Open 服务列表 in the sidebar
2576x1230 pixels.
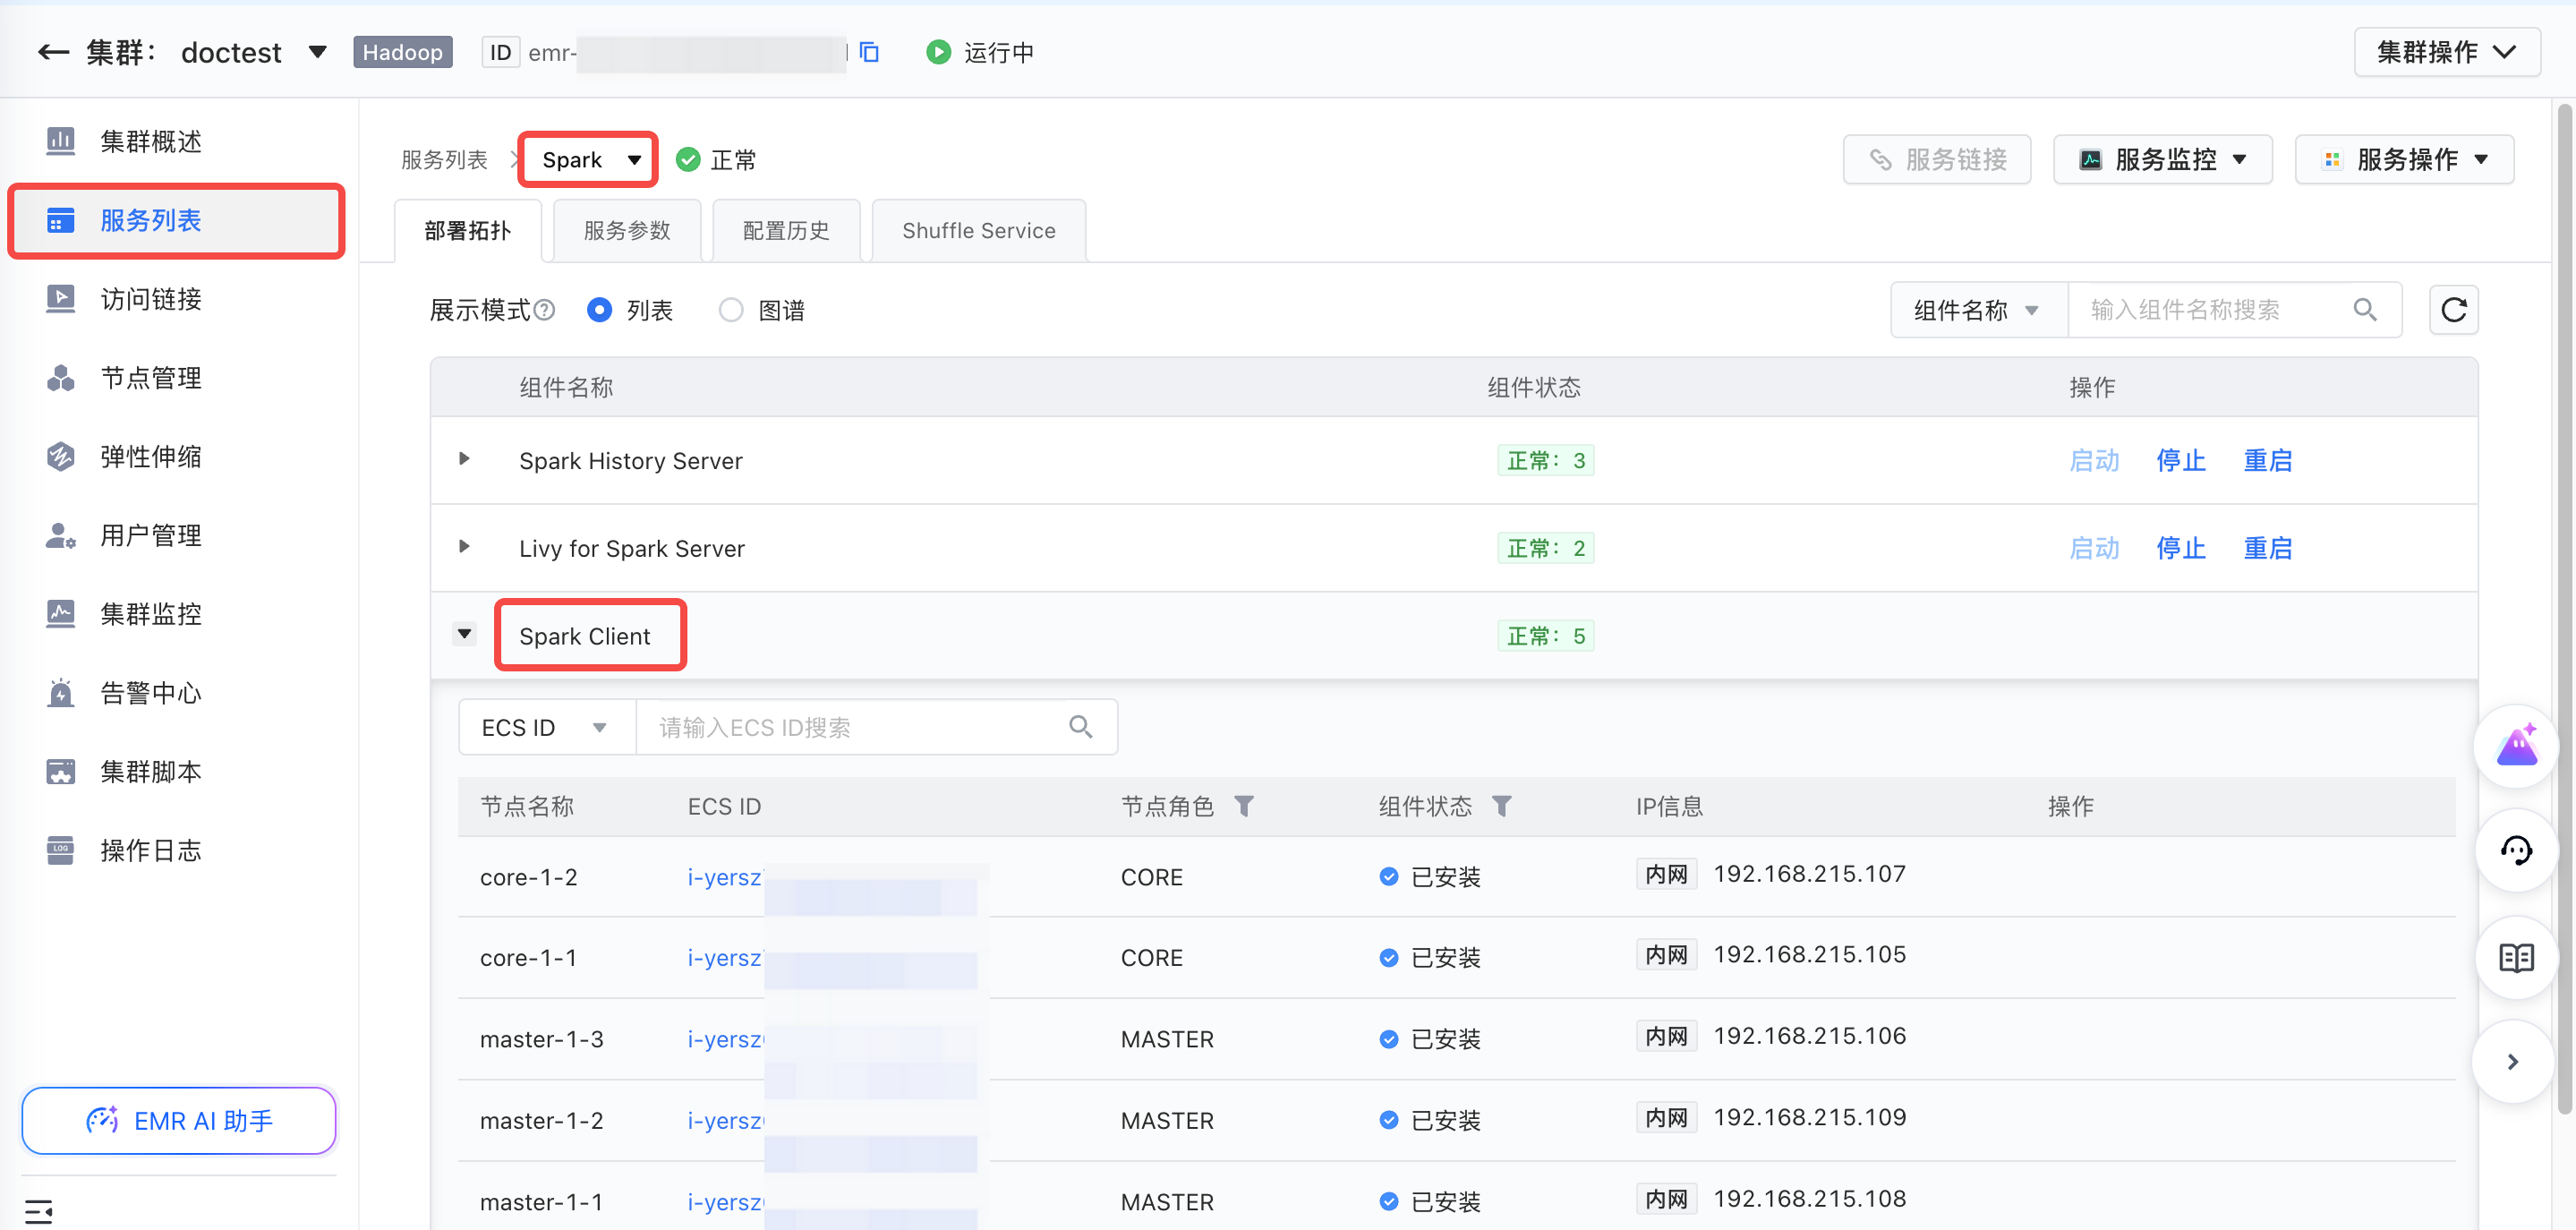click(176, 221)
